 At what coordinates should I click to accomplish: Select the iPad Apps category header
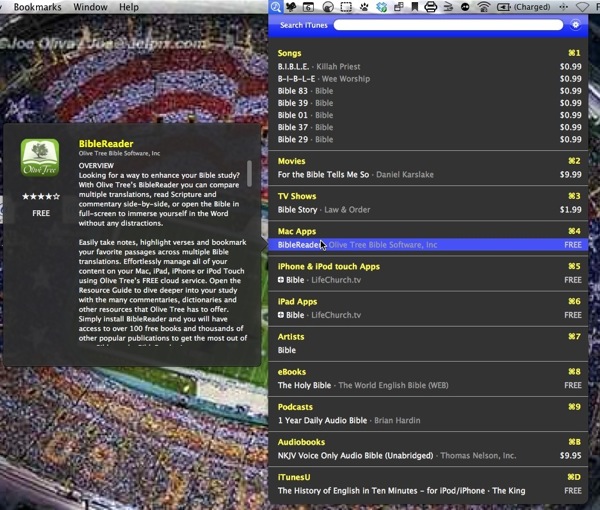coord(297,302)
